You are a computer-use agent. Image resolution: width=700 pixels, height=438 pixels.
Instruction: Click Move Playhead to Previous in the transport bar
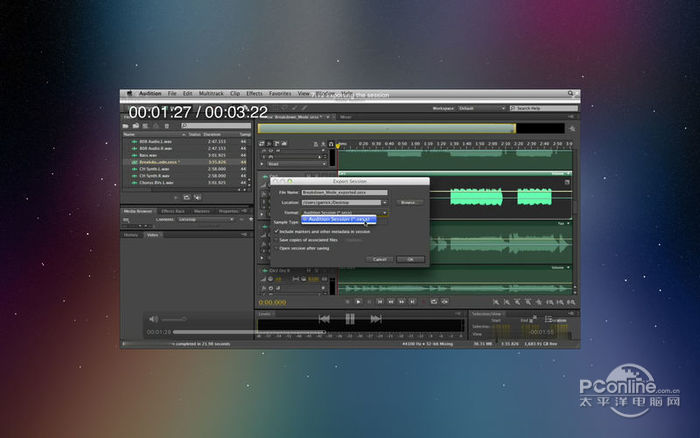(x=380, y=302)
